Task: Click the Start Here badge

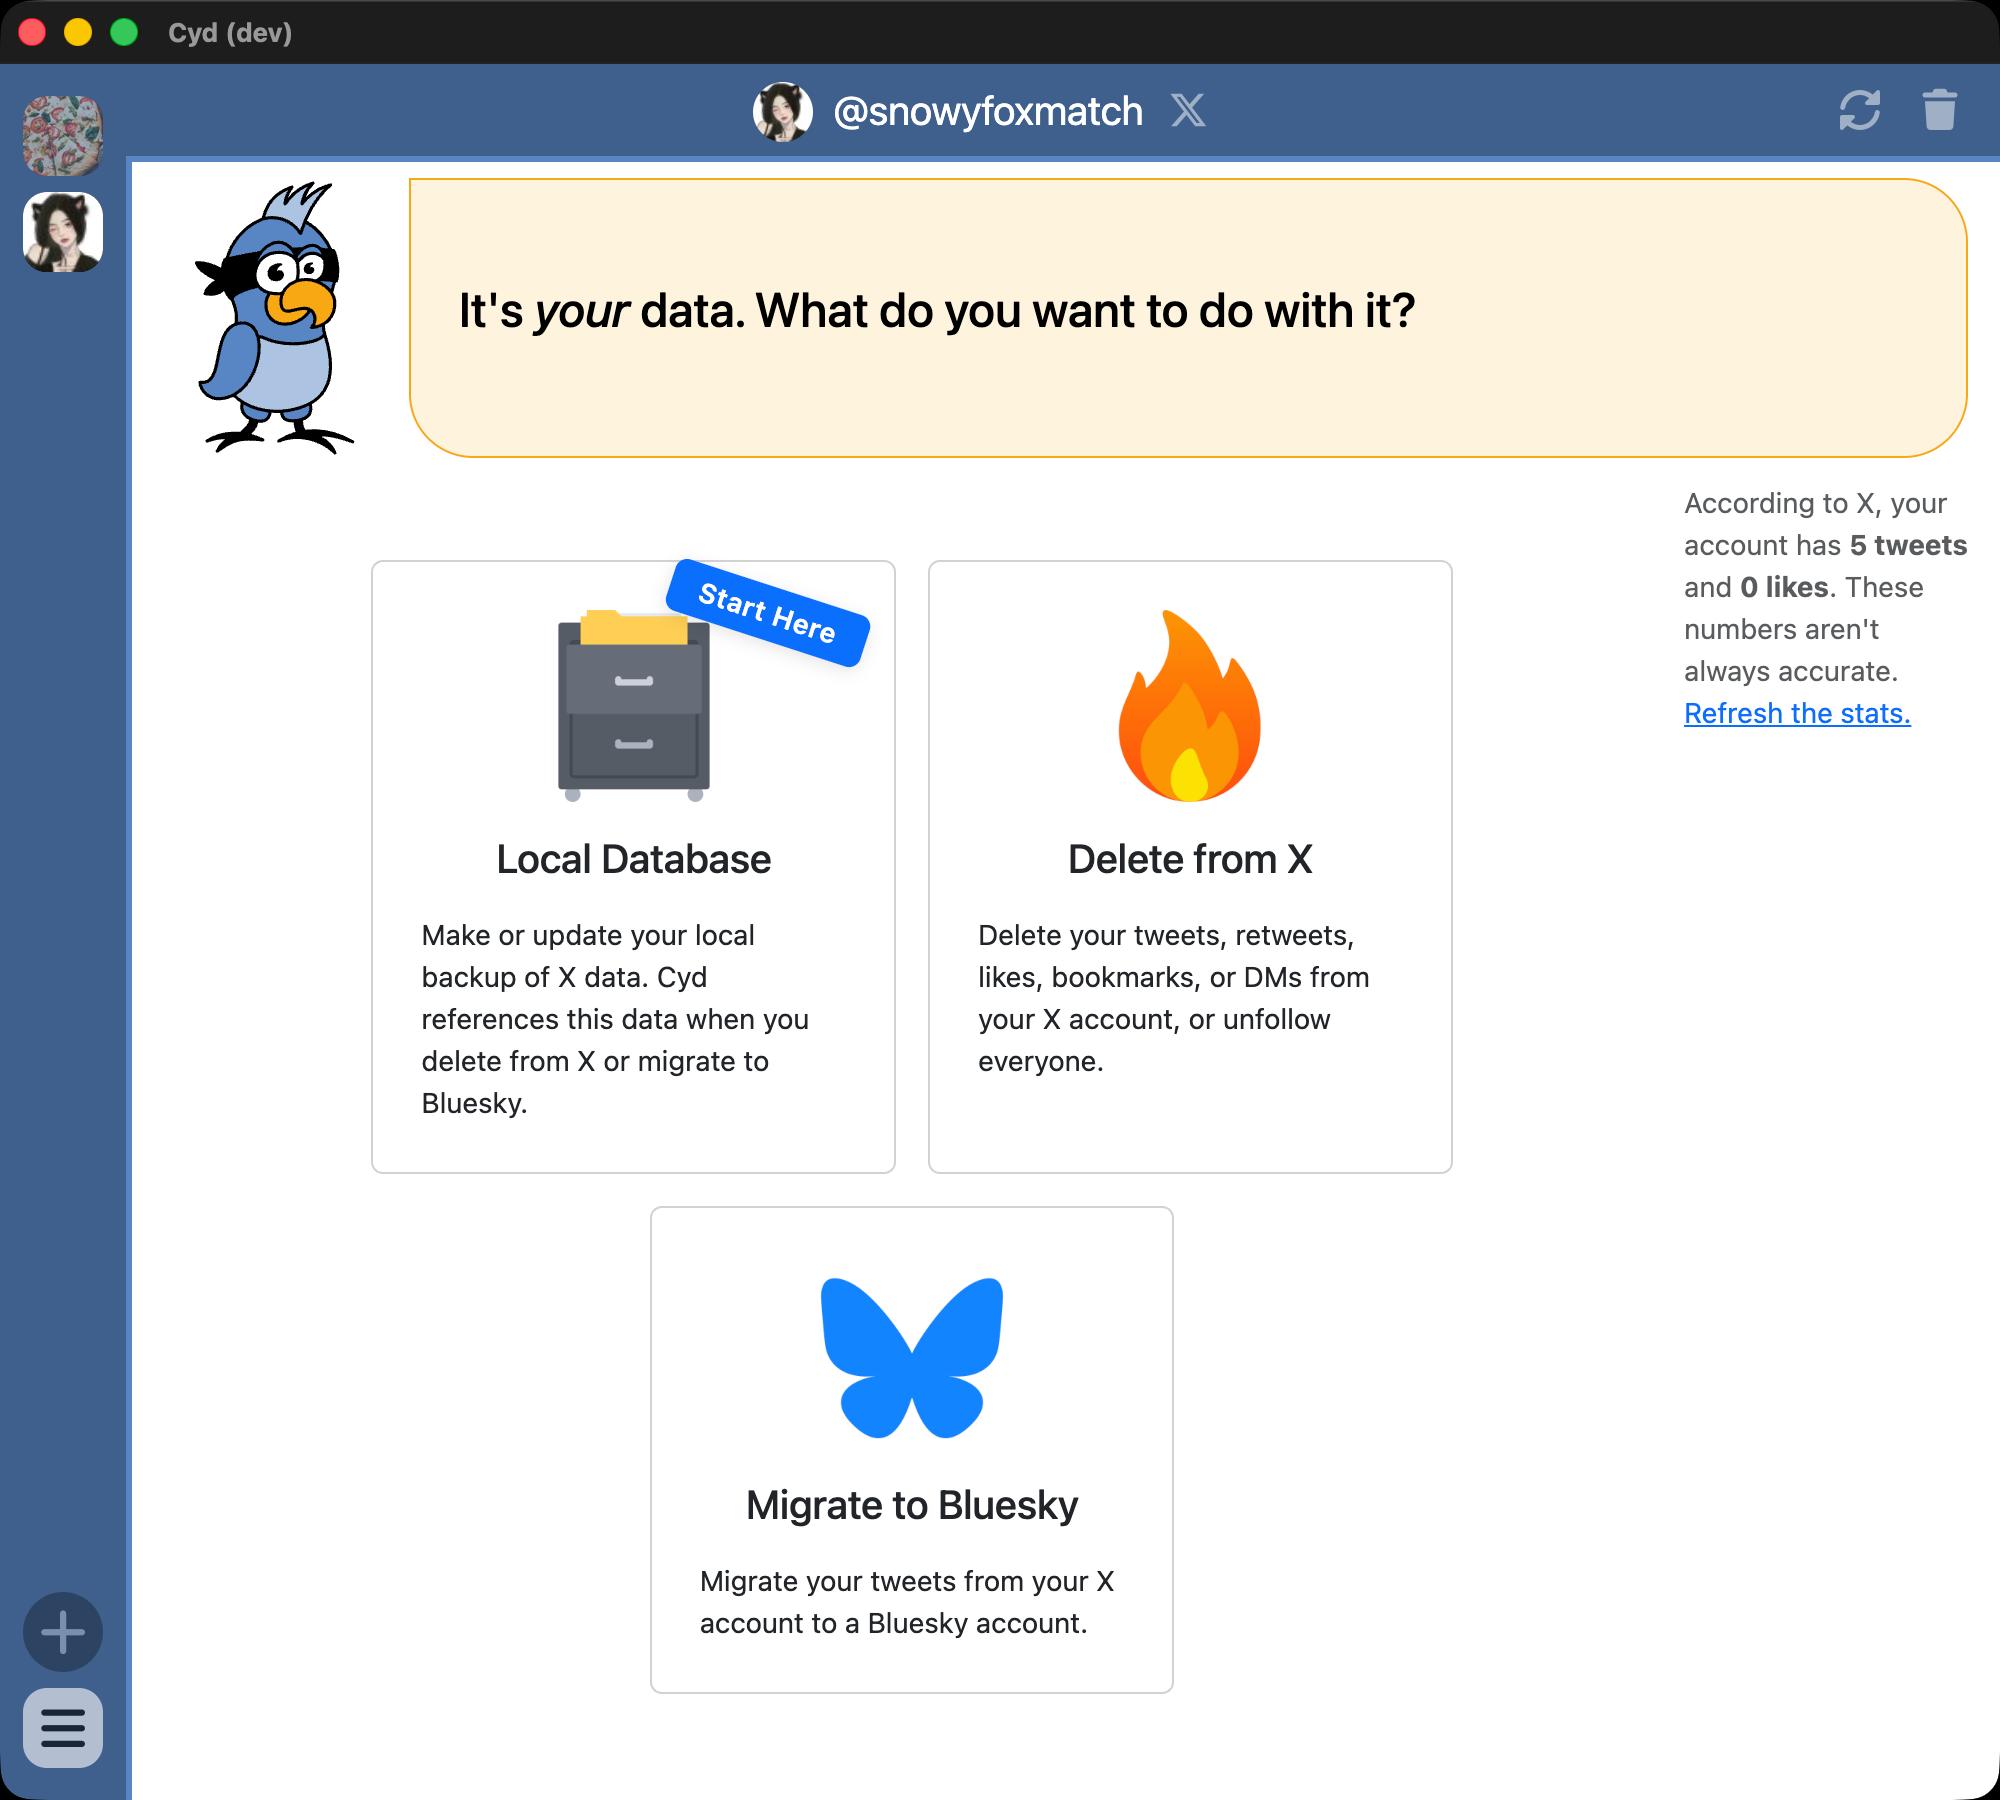Action: point(767,612)
